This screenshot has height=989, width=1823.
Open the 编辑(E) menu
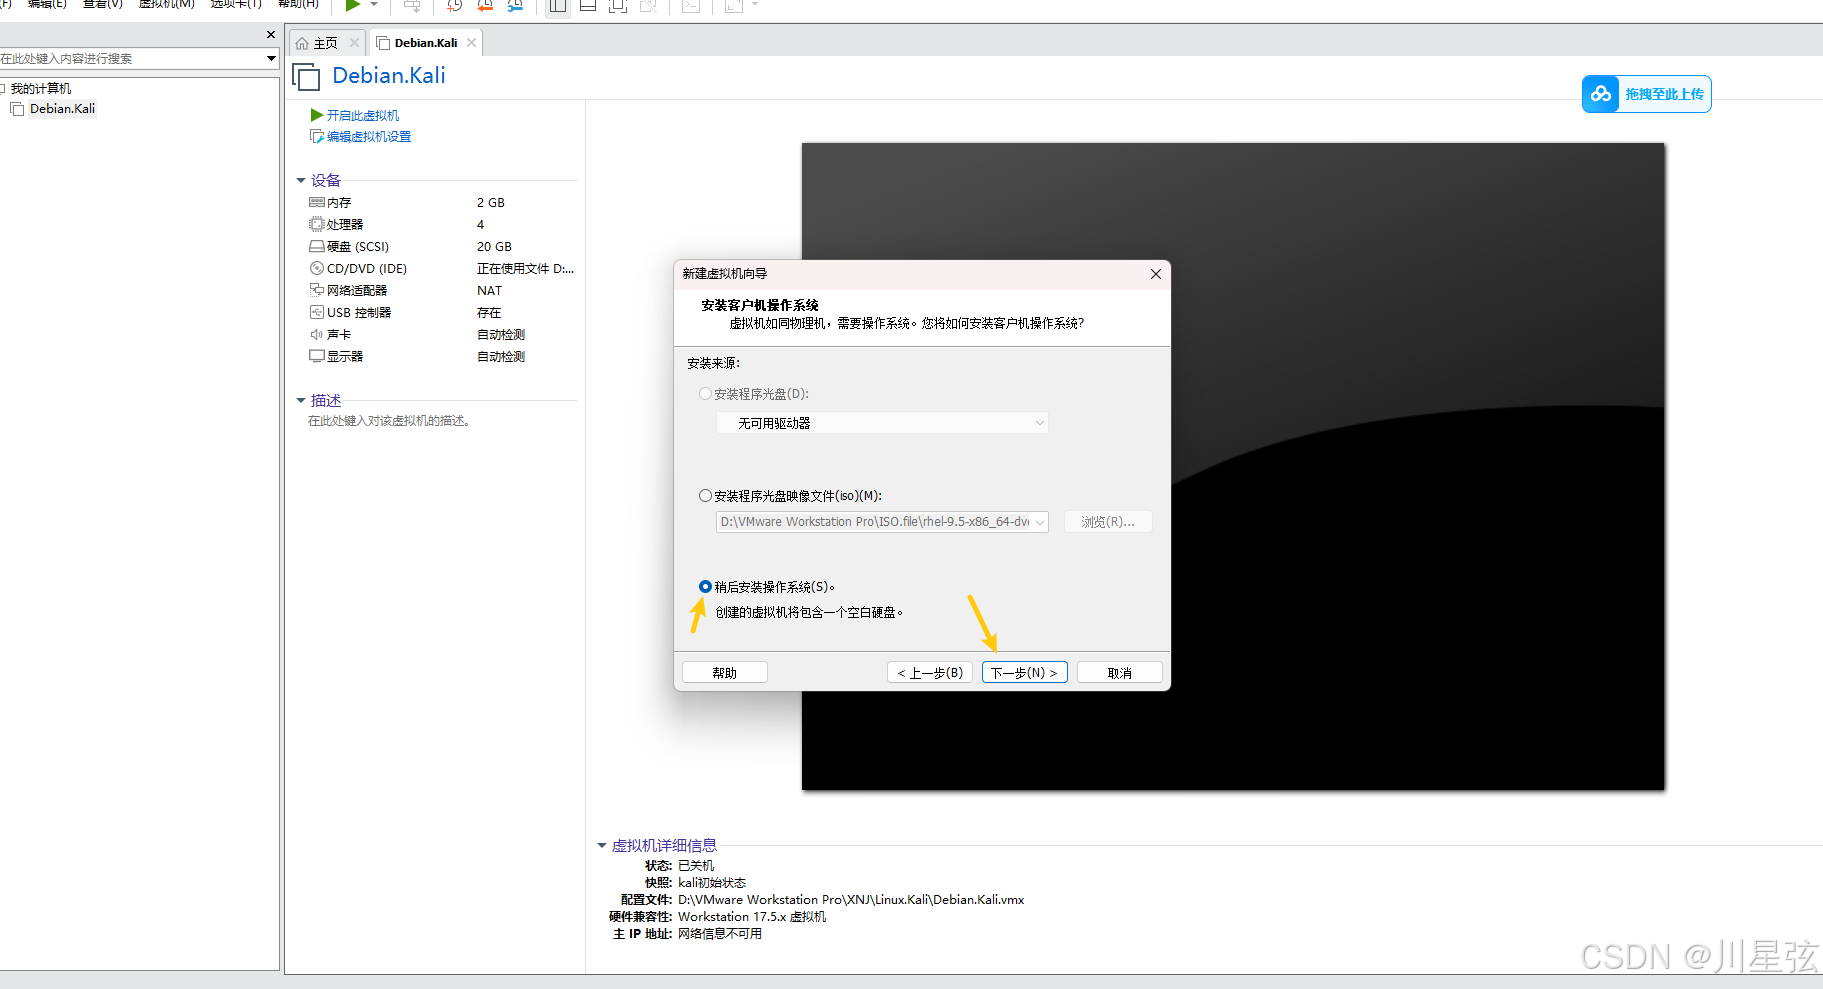tap(47, 4)
